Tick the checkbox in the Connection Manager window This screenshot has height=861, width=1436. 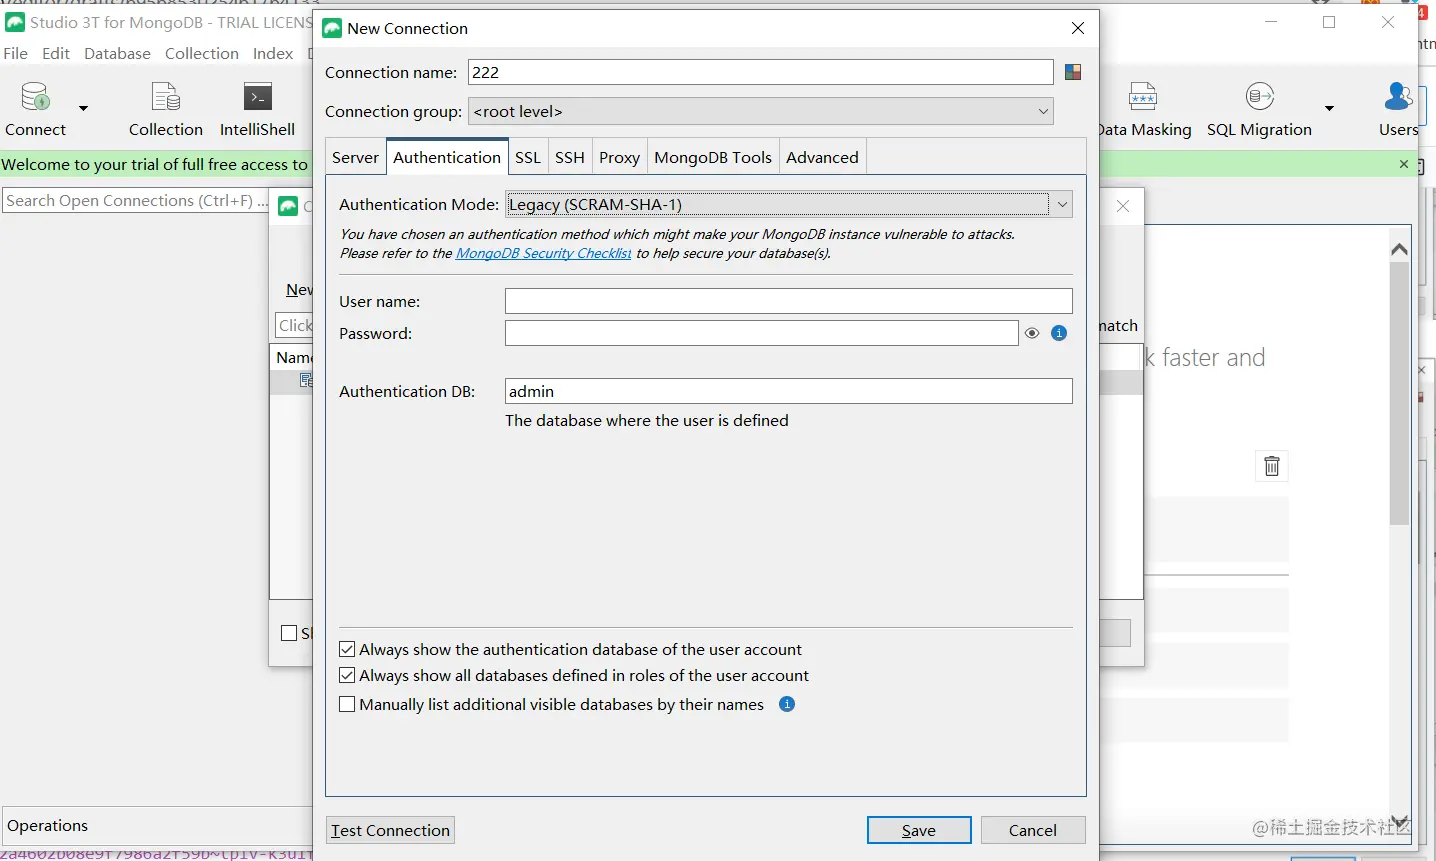point(289,633)
